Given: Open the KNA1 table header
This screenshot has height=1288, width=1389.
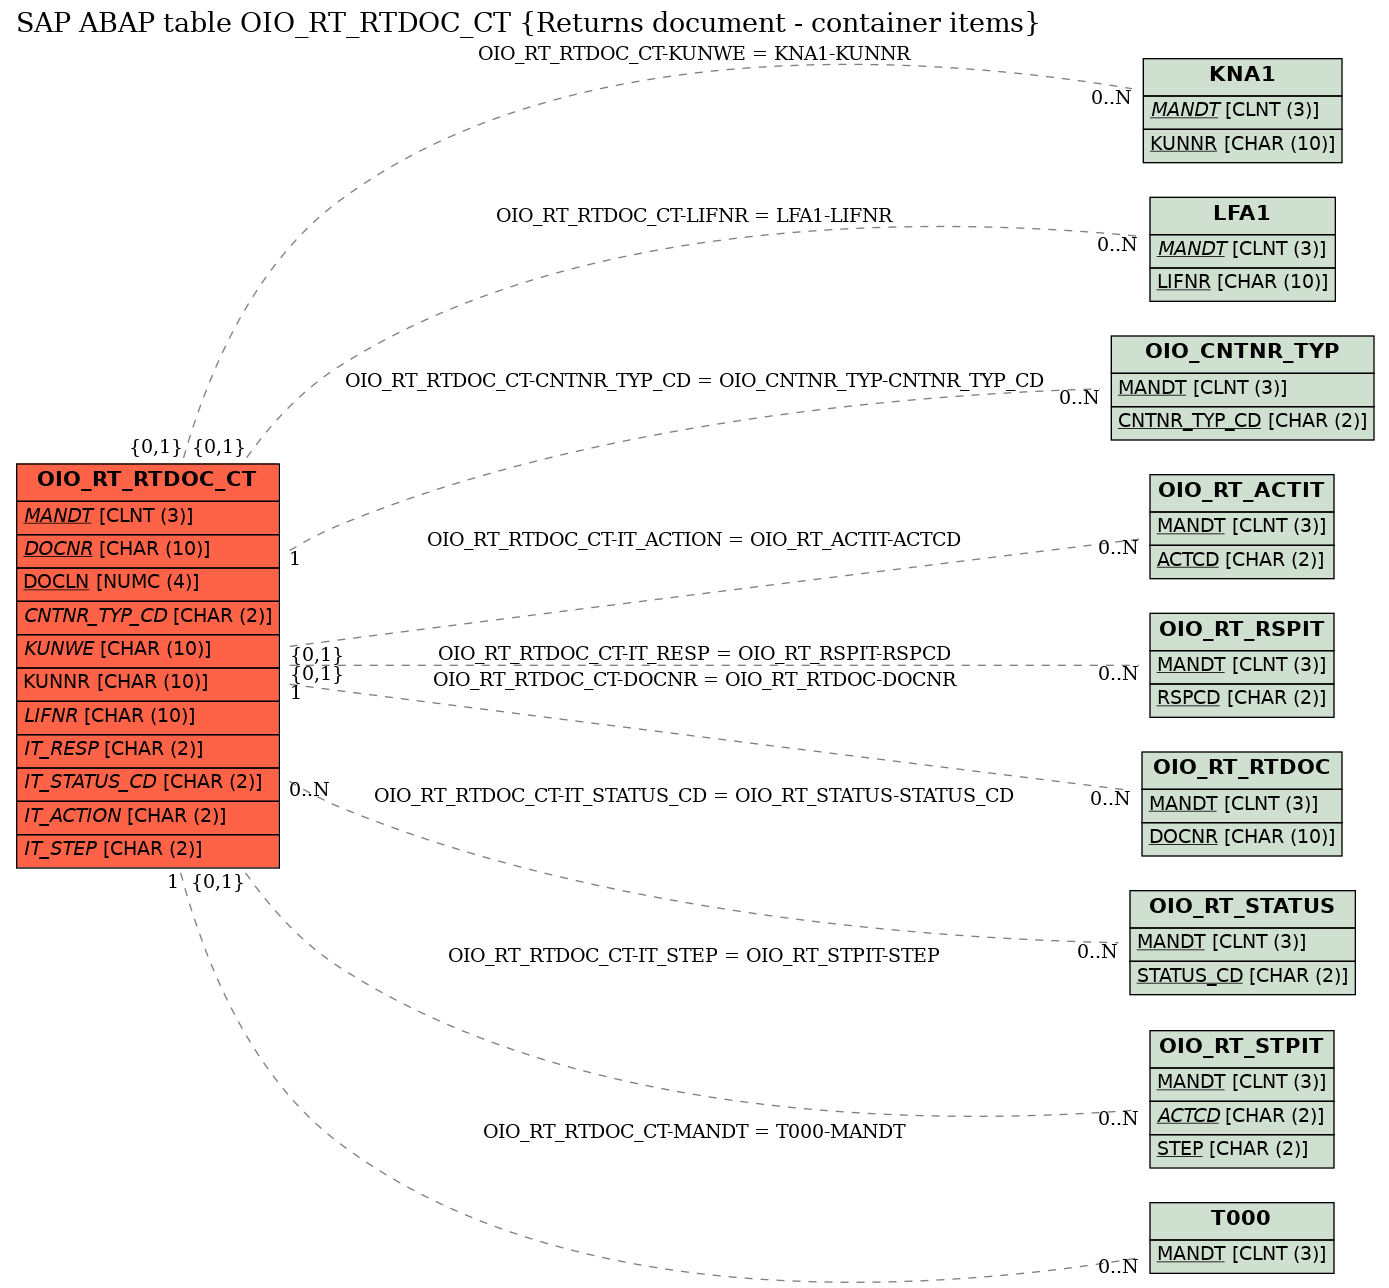Looking at the screenshot, I should tap(1242, 75).
